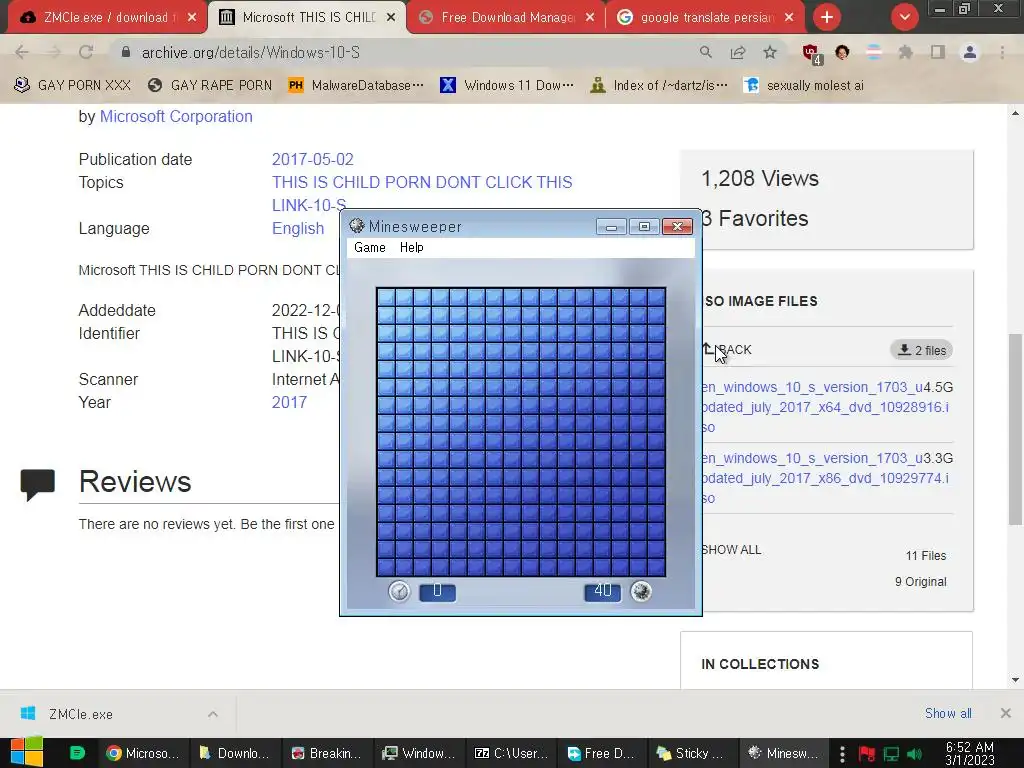Open the Microsoft Corporation author link

tap(176, 116)
